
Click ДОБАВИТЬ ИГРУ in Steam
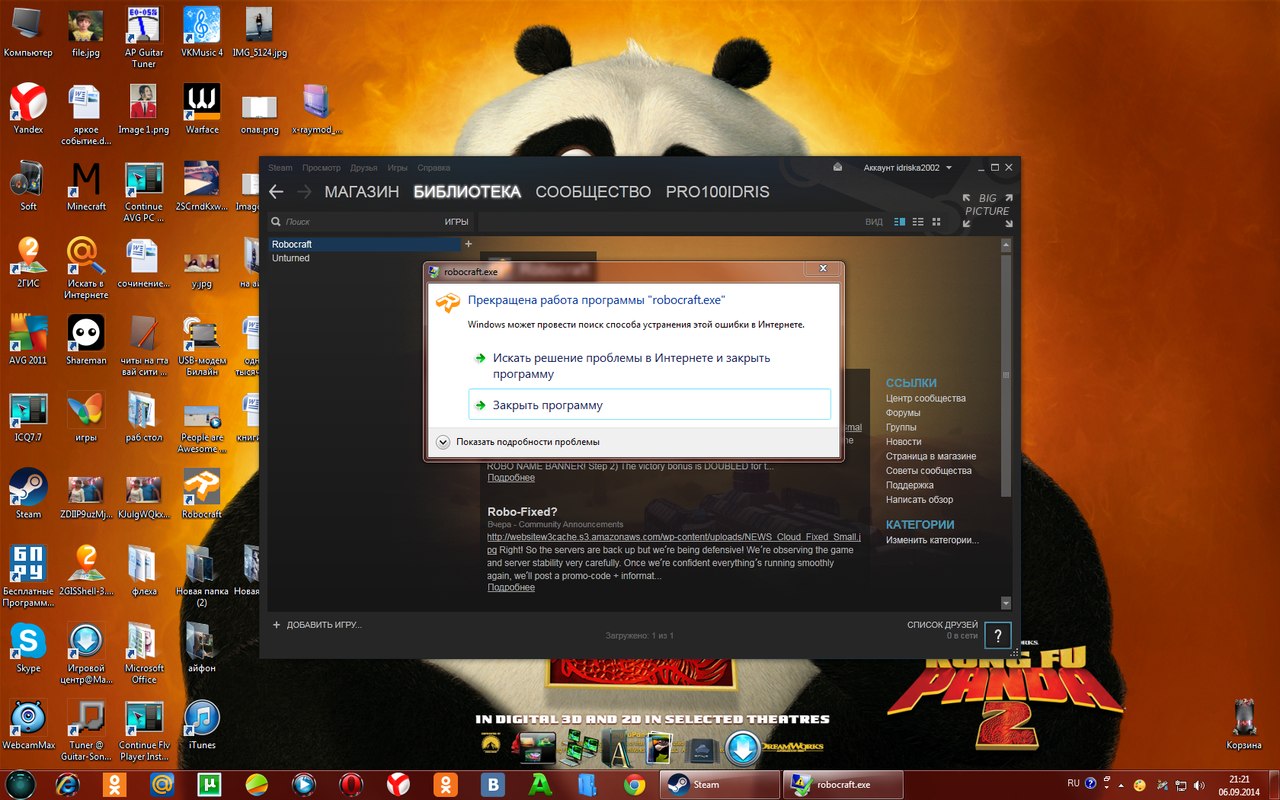pyautogui.click(x=317, y=625)
